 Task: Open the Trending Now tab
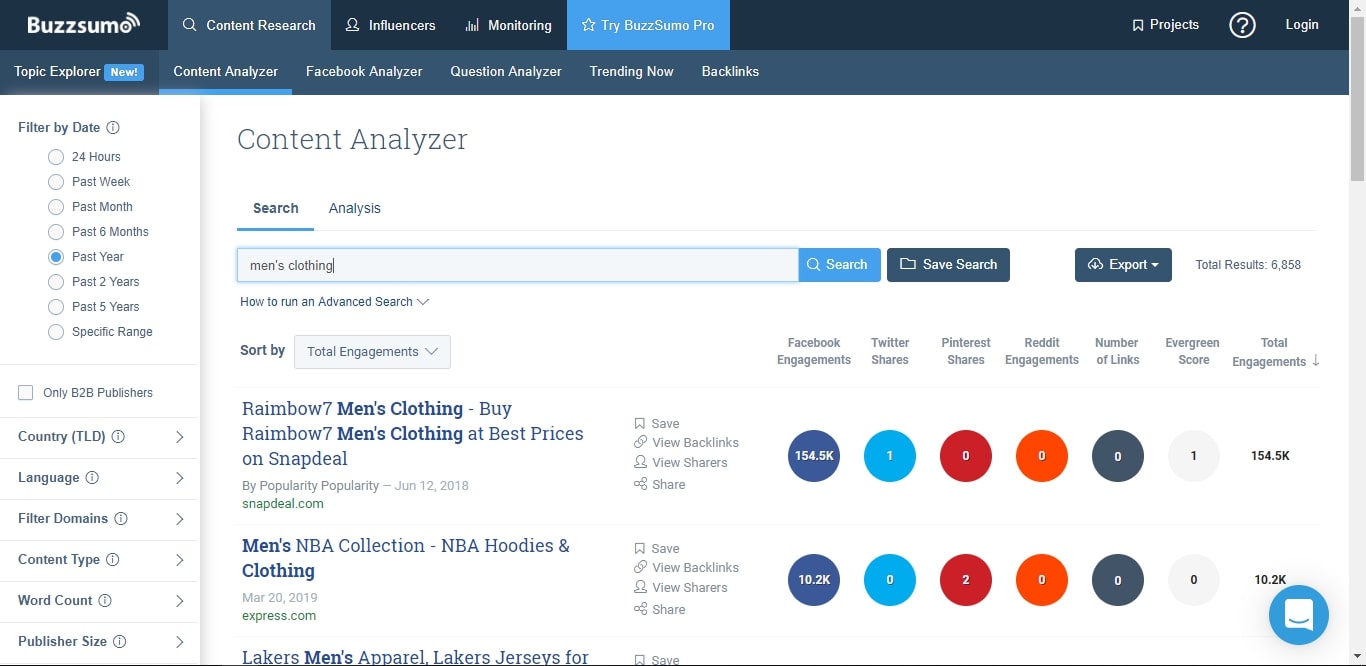tap(631, 72)
